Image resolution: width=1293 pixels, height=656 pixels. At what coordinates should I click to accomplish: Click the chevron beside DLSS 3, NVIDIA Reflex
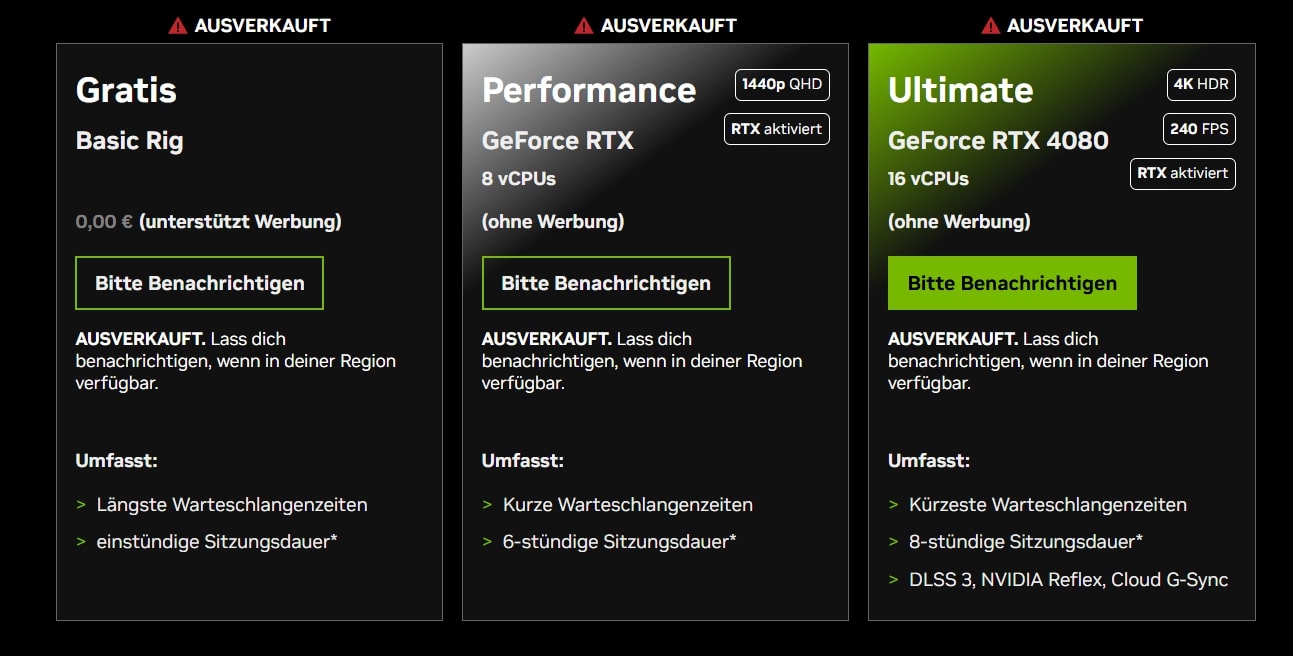pyautogui.click(x=893, y=580)
